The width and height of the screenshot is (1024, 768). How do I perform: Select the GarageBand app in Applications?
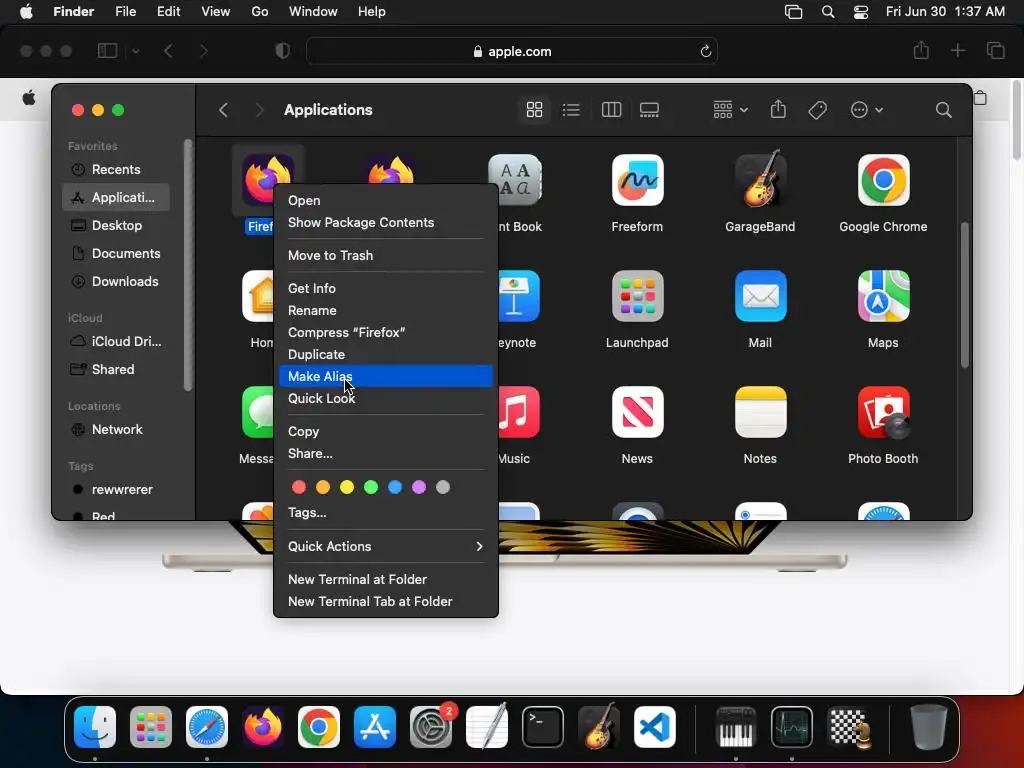(x=760, y=180)
